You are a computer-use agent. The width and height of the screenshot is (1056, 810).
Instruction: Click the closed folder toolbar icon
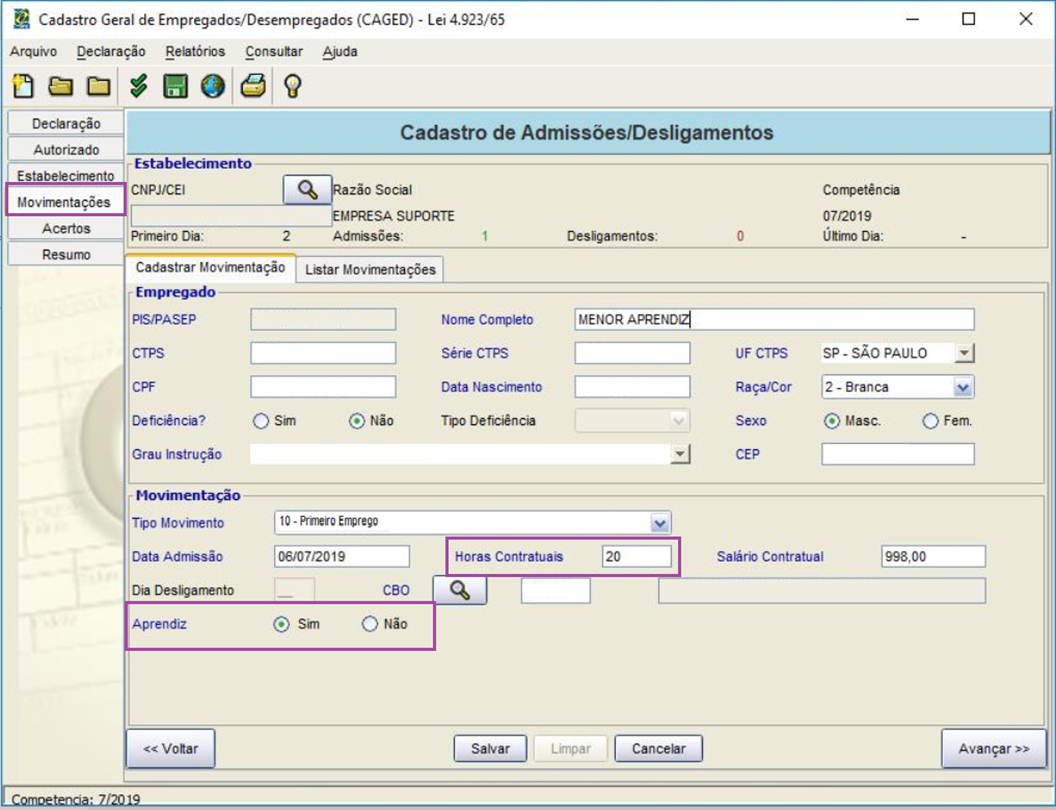tap(98, 86)
